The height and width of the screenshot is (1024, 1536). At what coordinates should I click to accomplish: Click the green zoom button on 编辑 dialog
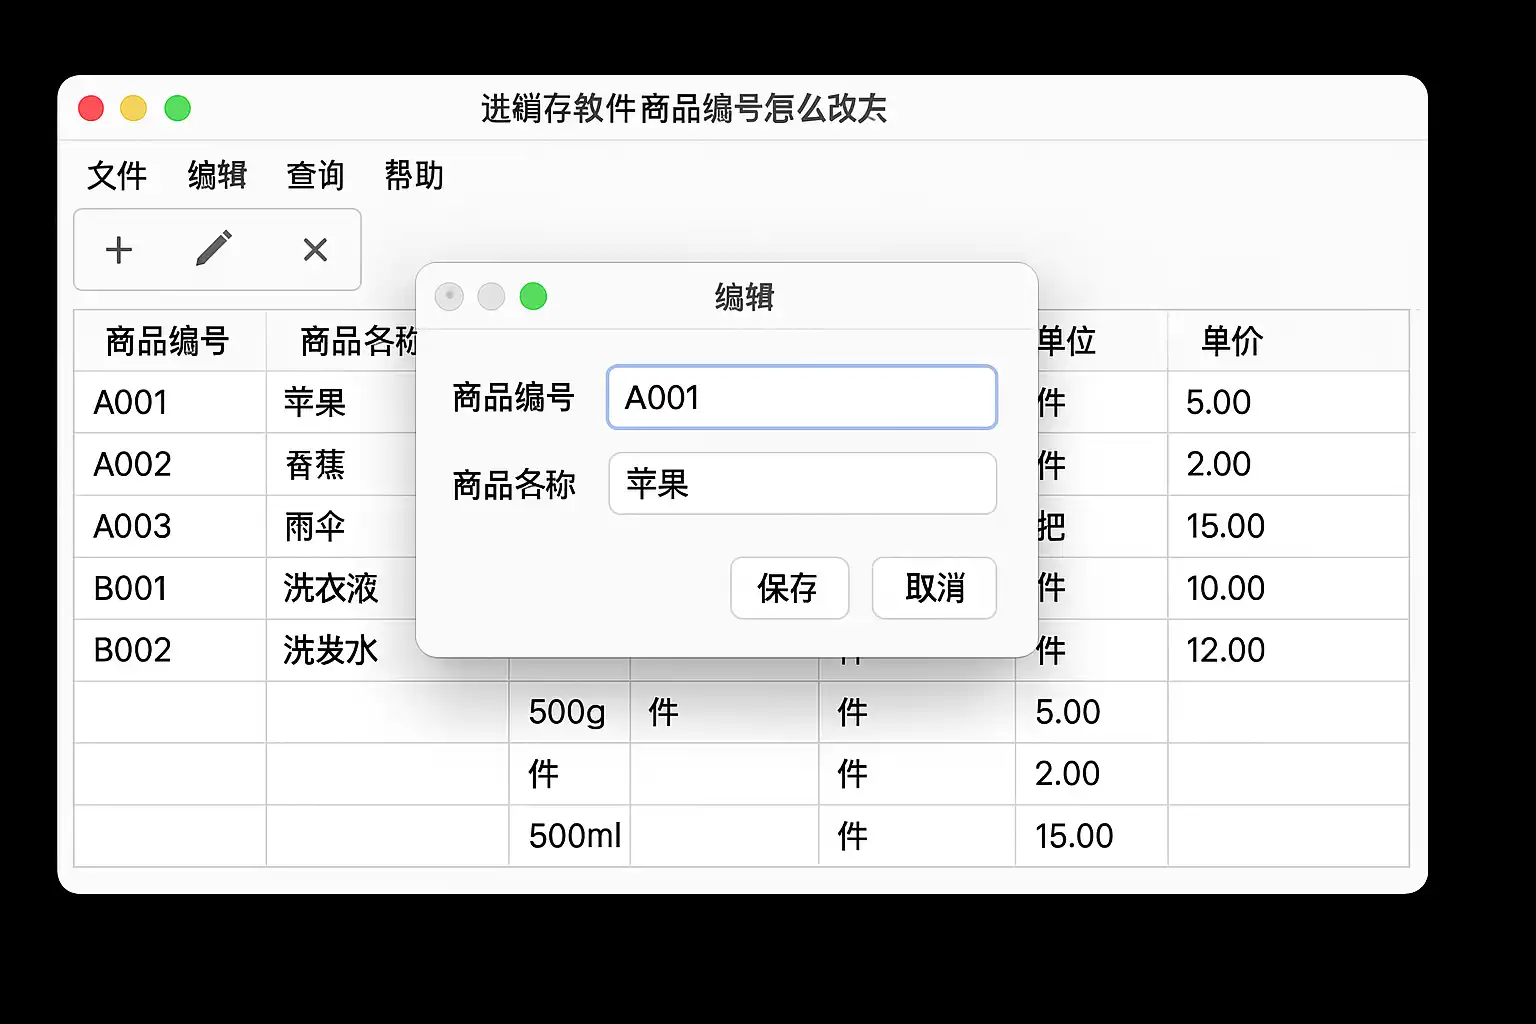(533, 297)
